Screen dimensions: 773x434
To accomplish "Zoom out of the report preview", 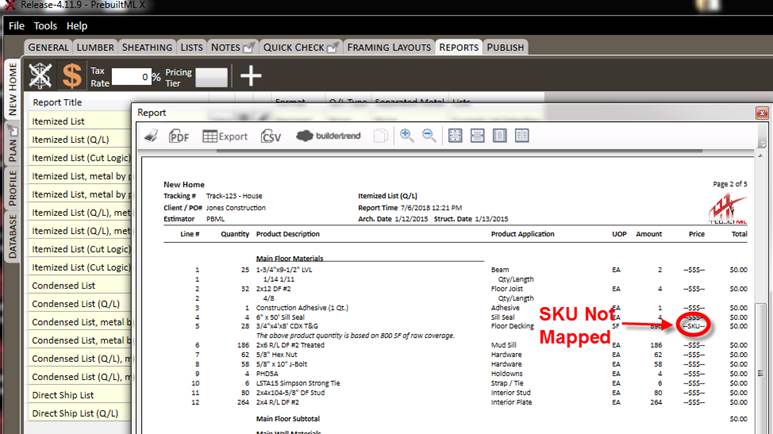I will (x=429, y=136).
